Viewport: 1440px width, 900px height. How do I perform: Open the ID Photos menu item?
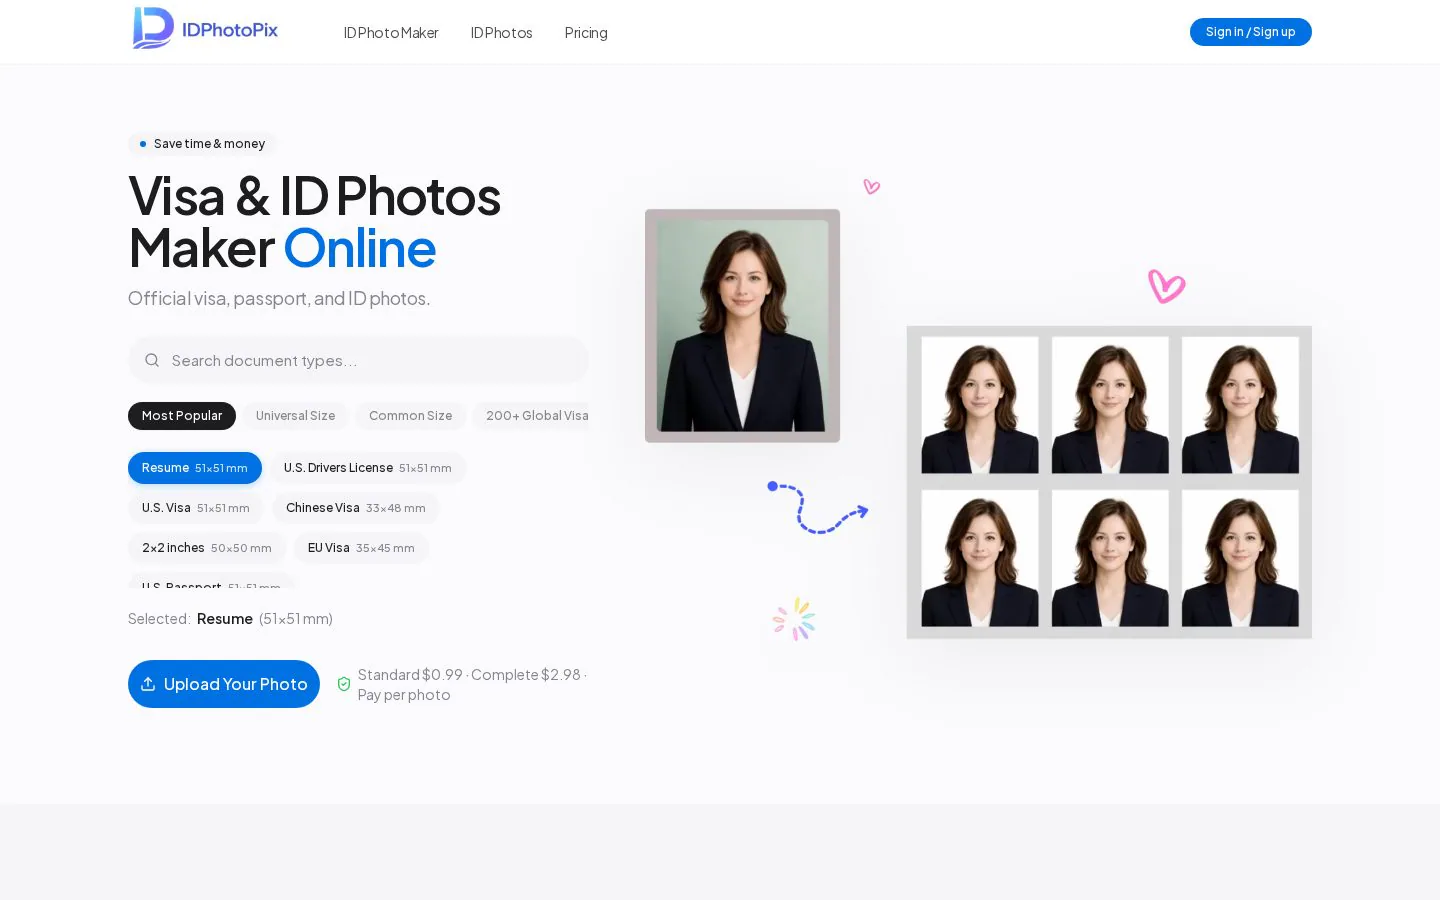(501, 33)
